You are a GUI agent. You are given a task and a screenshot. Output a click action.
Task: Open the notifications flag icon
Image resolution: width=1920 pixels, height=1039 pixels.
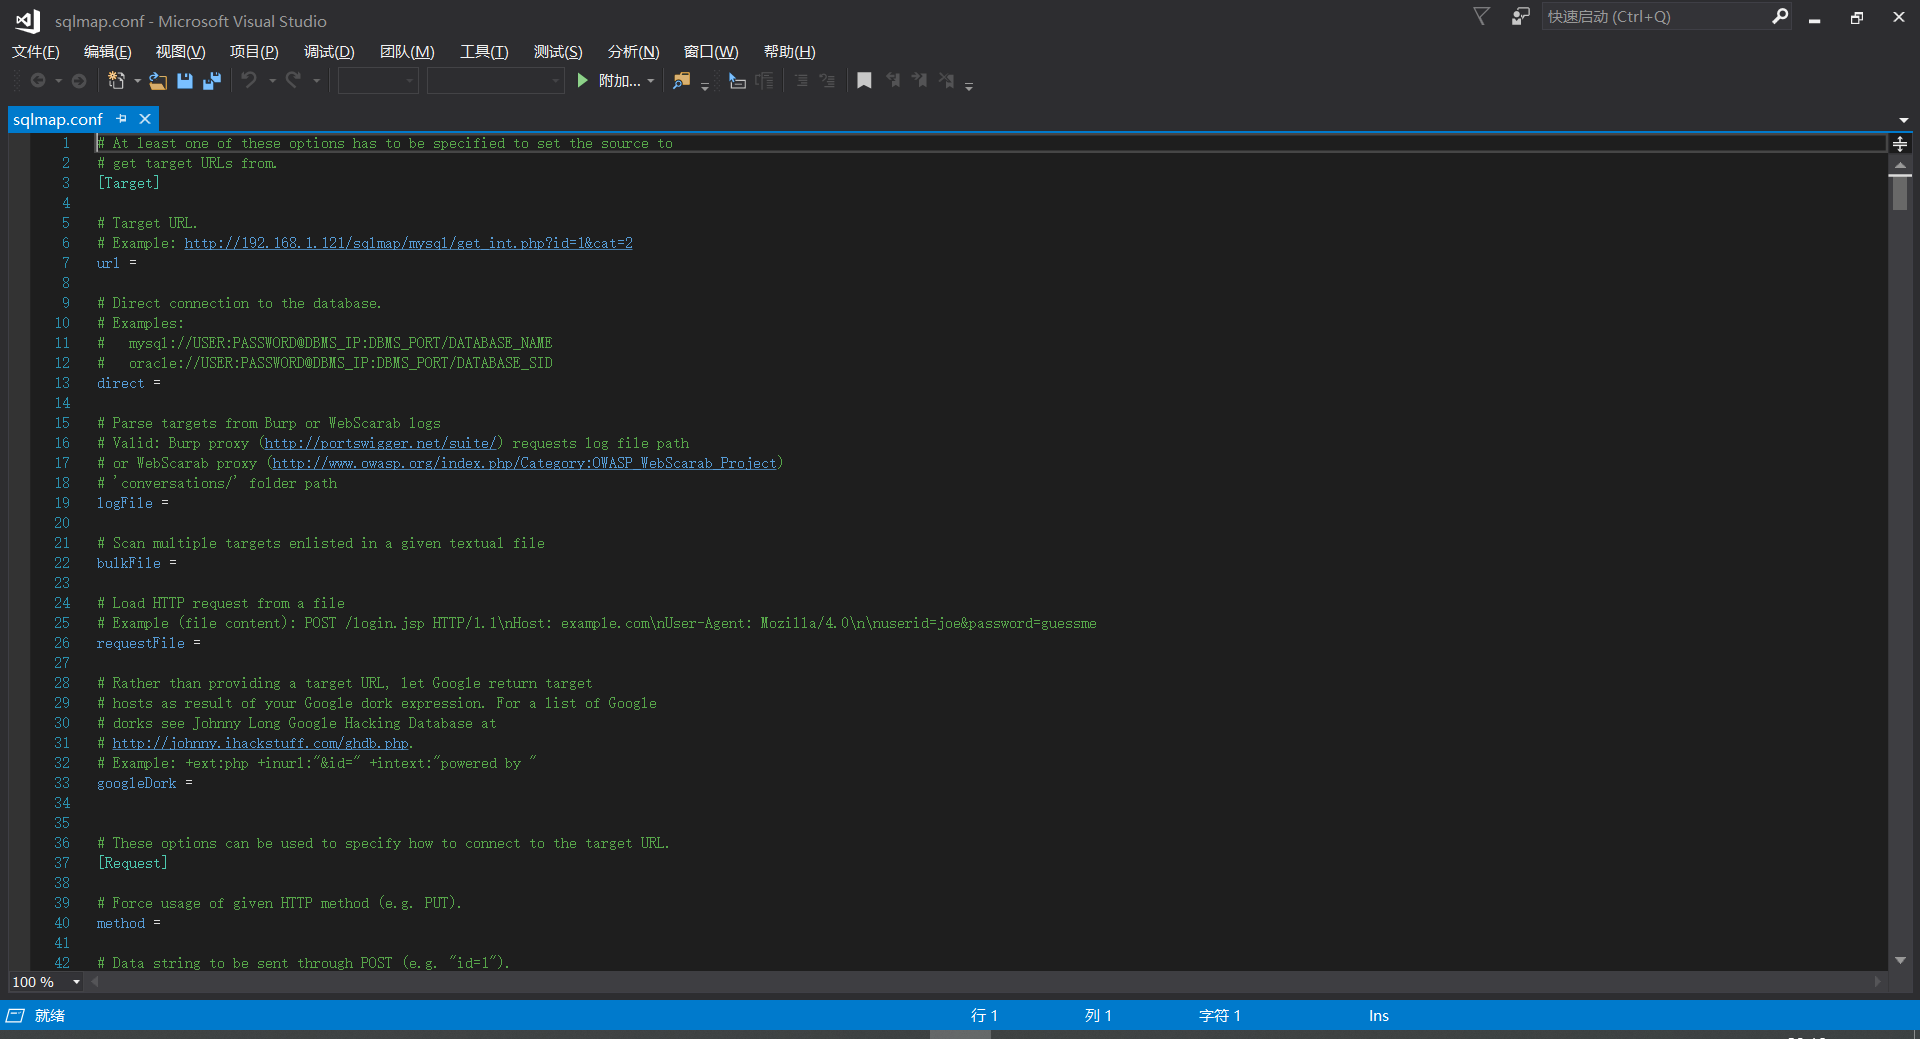pos(1482,16)
